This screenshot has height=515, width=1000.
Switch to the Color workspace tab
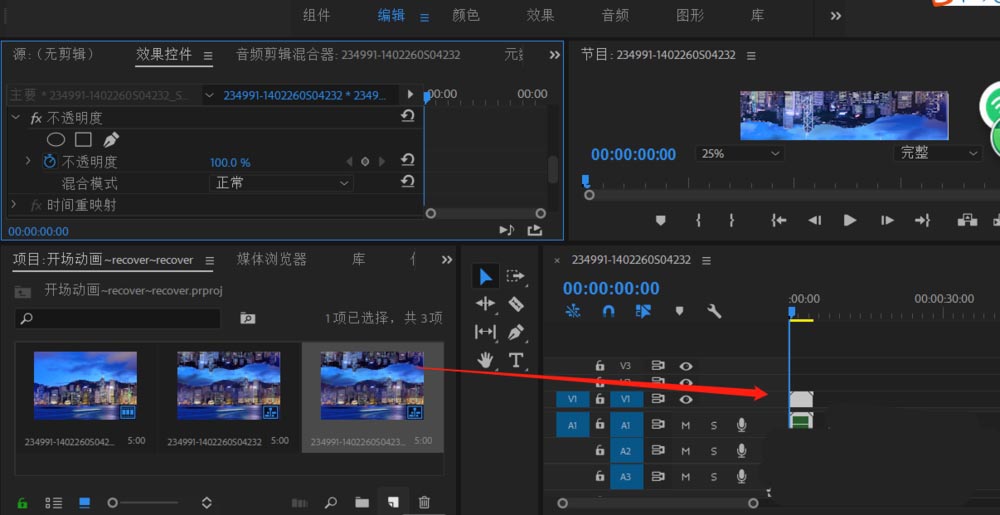pyautogui.click(x=465, y=15)
